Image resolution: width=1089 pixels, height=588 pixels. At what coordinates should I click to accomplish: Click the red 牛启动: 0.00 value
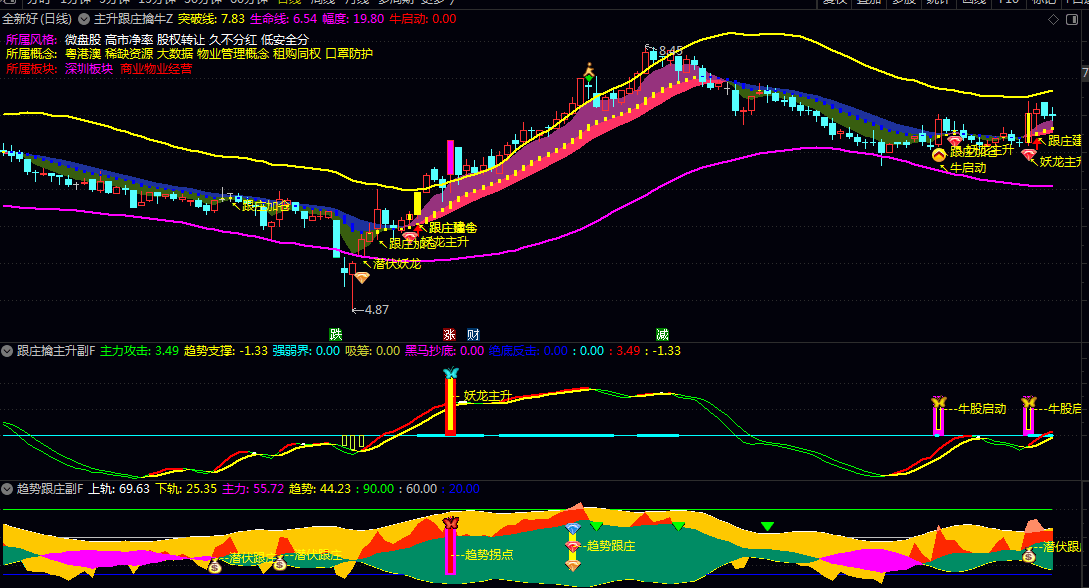[x=422, y=19]
